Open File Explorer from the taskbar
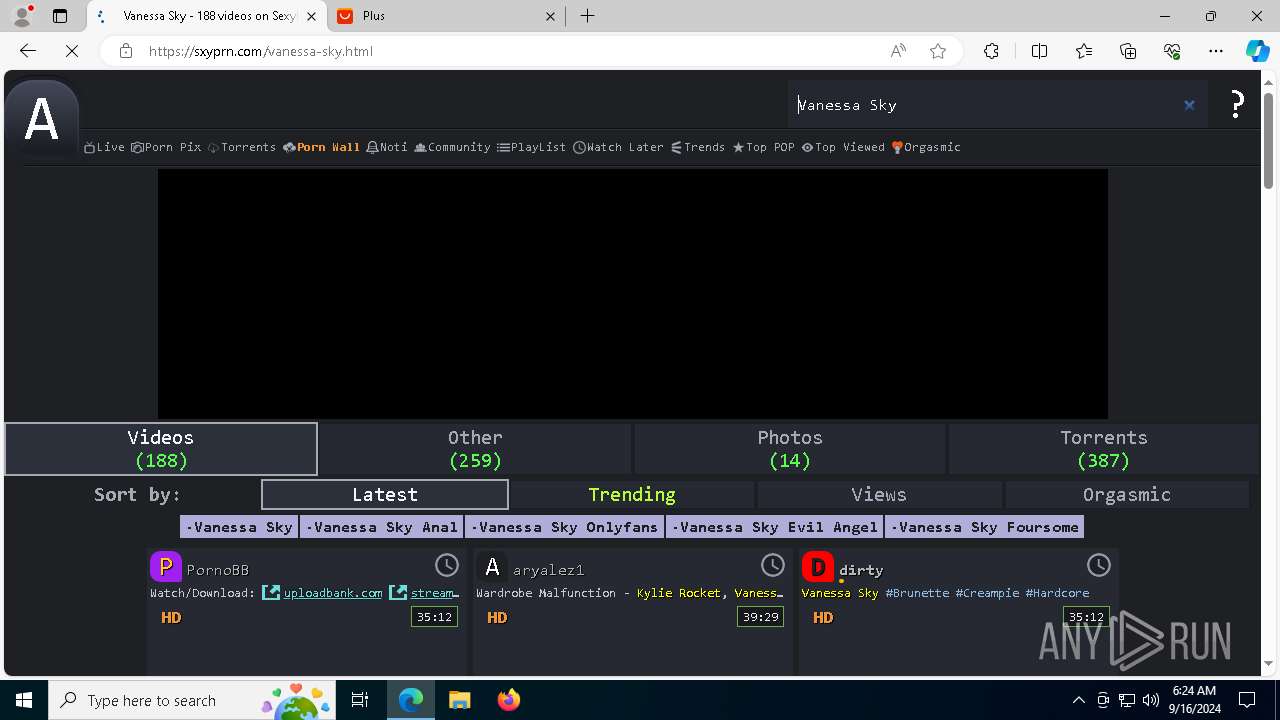The image size is (1280, 720). [x=459, y=700]
